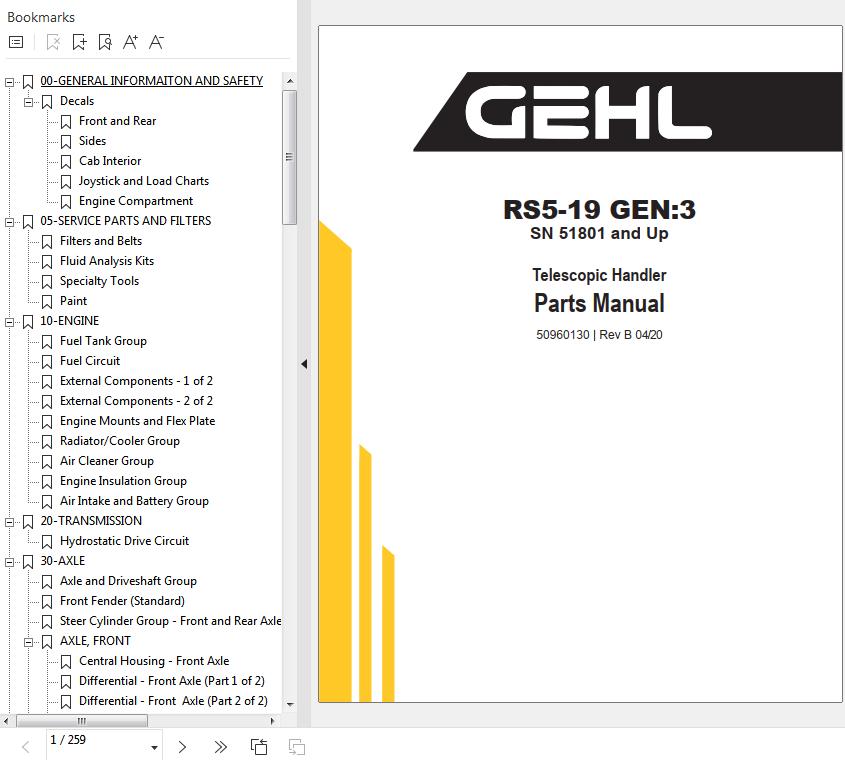Click the bookmarks scroll down arrow
This screenshot has width=845, height=760.
coord(290,704)
